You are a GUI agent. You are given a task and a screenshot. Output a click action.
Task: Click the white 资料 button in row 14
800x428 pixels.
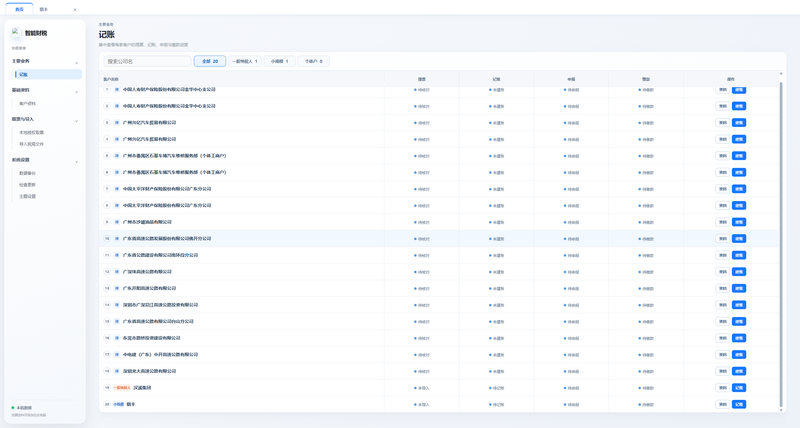click(722, 305)
